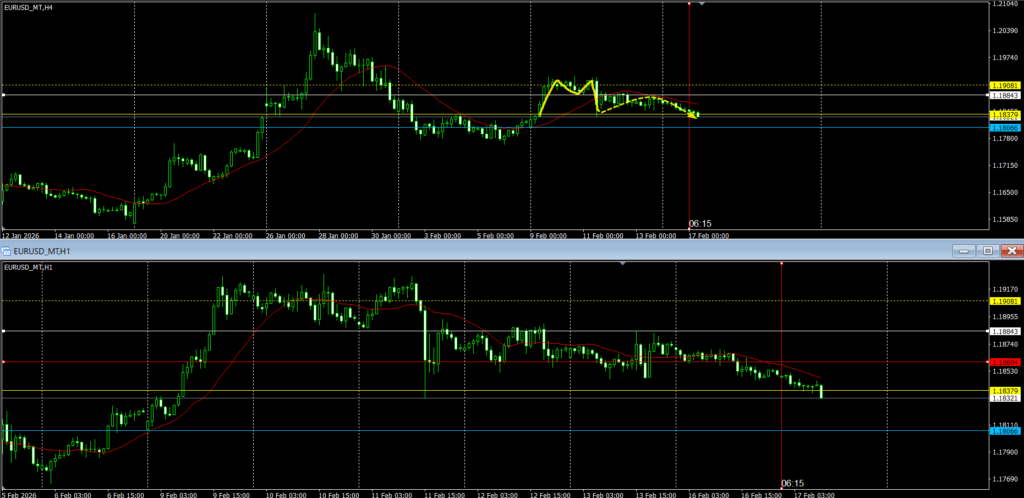
Task: Click the EURUSD_MT,H4 chart symbol label
Action: pos(28,7)
